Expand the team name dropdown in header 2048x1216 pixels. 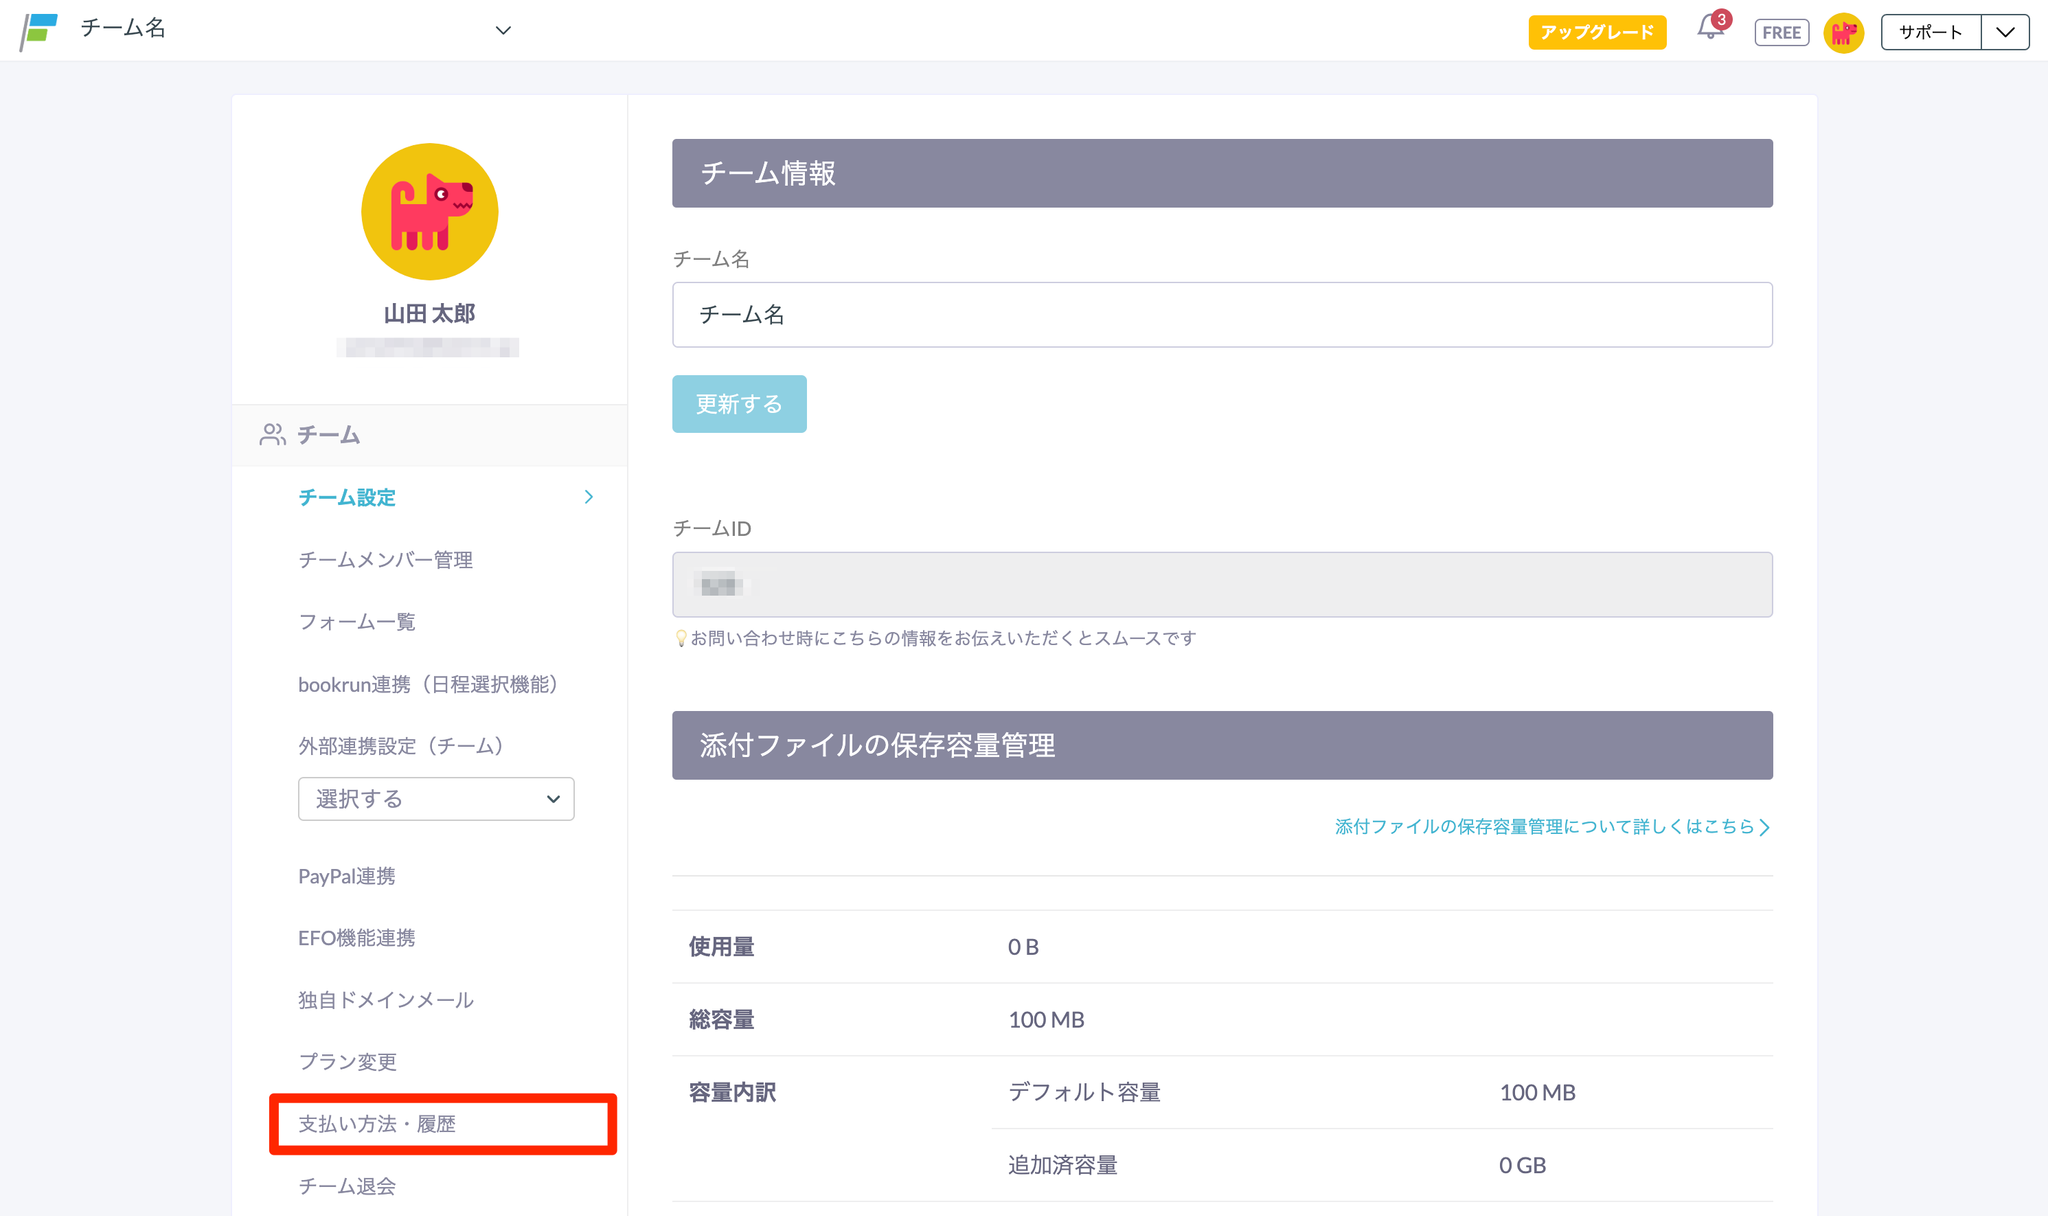[503, 30]
